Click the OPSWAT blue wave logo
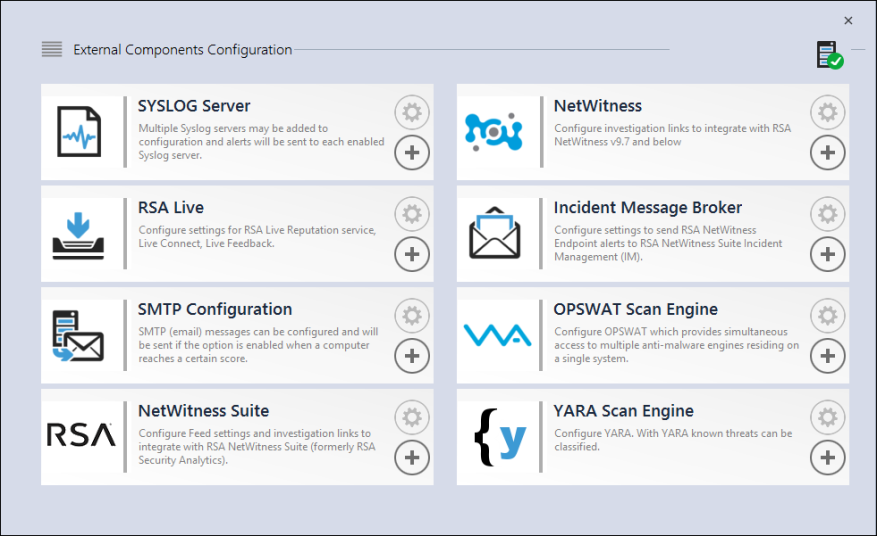Image resolution: width=877 pixels, height=536 pixels. (x=497, y=335)
